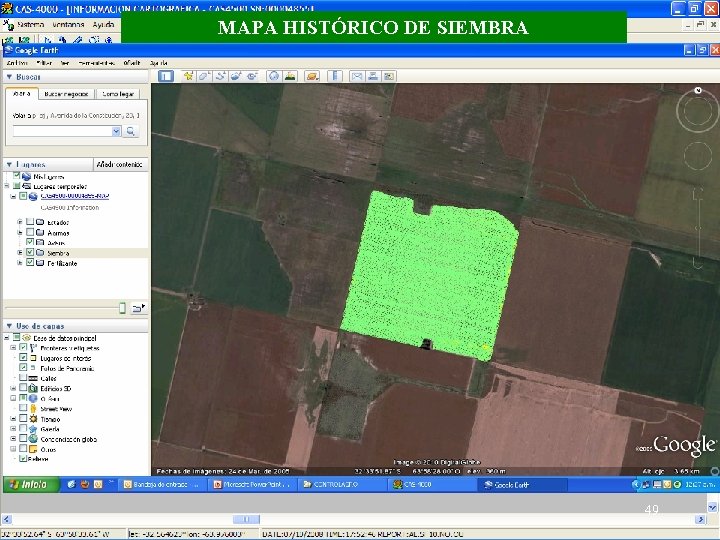The width and height of the screenshot is (720, 540).
Task: Click the bottom horizontal scrollbar thumb
Action: [246, 519]
